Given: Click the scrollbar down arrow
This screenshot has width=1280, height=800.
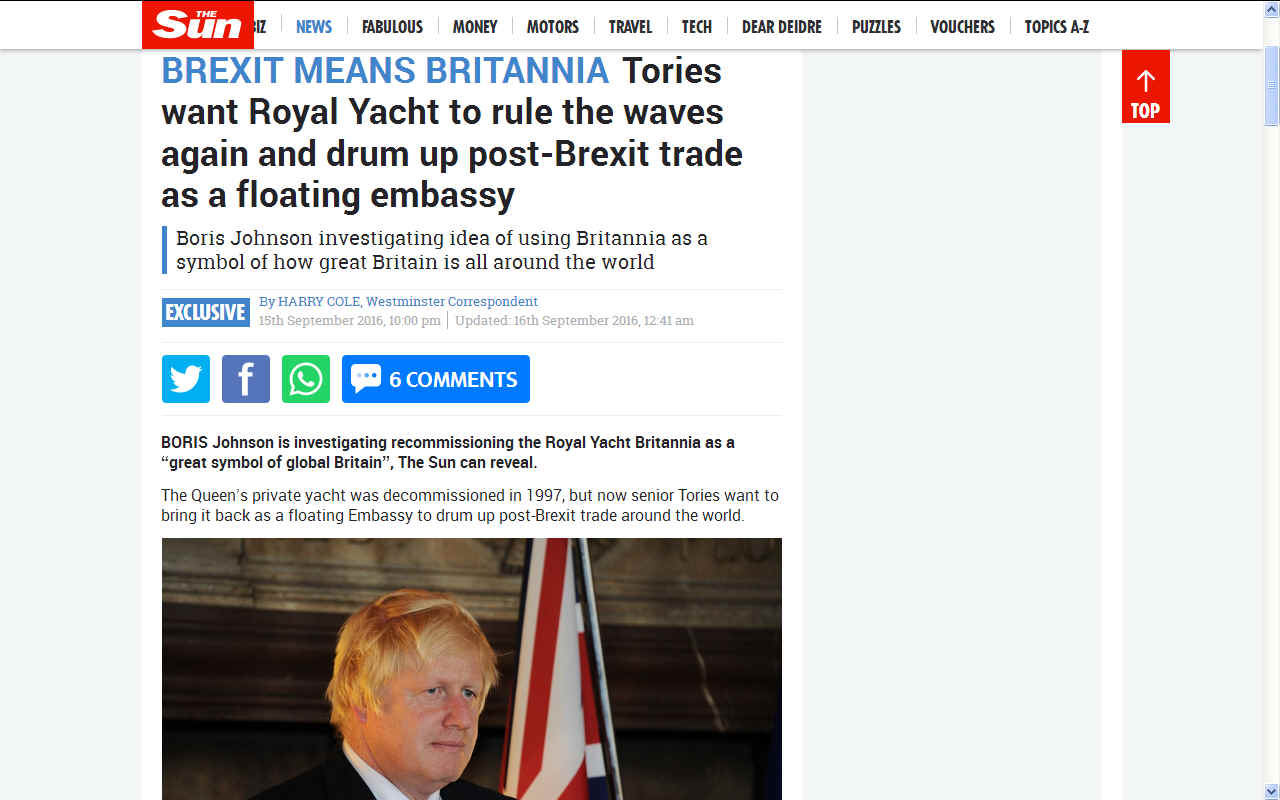Looking at the screenshot, I should (1272, 792).
